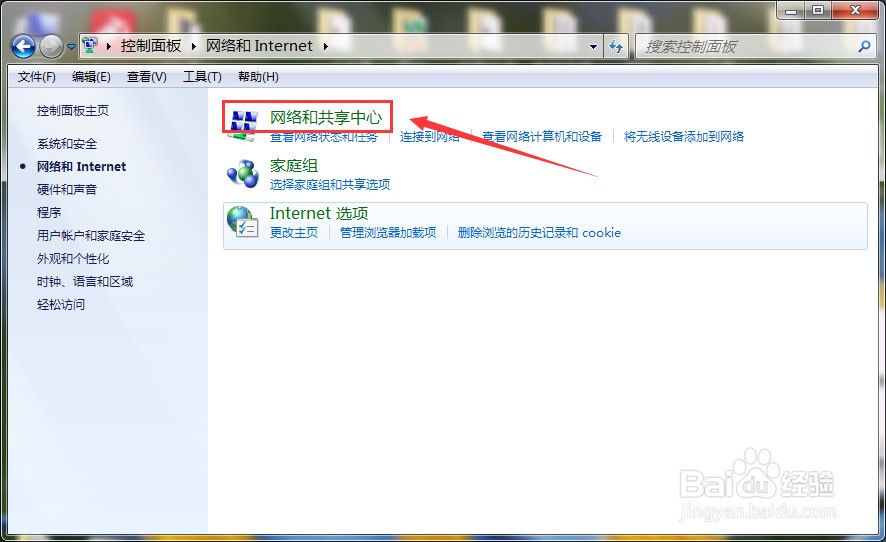Open the 工具(T) menu
This screenshot has width=886, height=542.
click(202, 77)
